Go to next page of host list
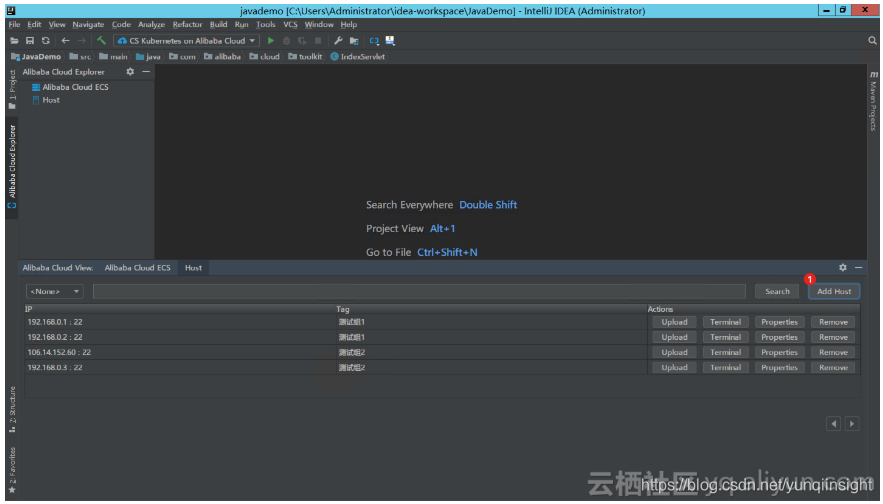Screen dimensions: 883x504 point(852,423)
